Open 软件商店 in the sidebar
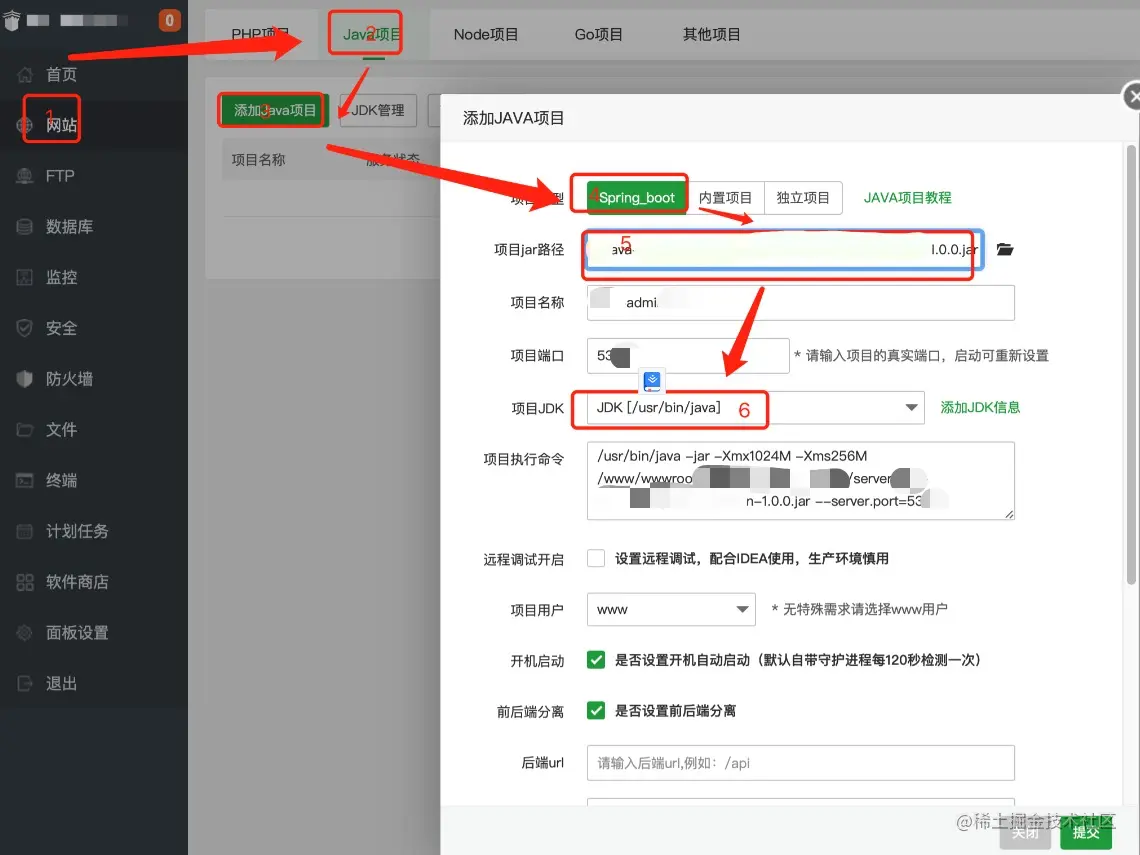Viewport: 1140px width, 855px height. click(94, 582)
